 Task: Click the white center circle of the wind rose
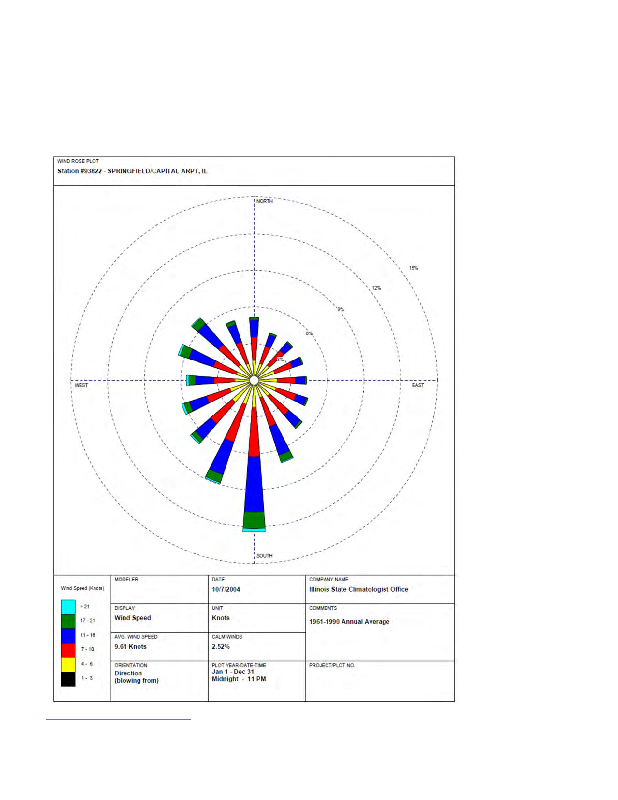255,380
